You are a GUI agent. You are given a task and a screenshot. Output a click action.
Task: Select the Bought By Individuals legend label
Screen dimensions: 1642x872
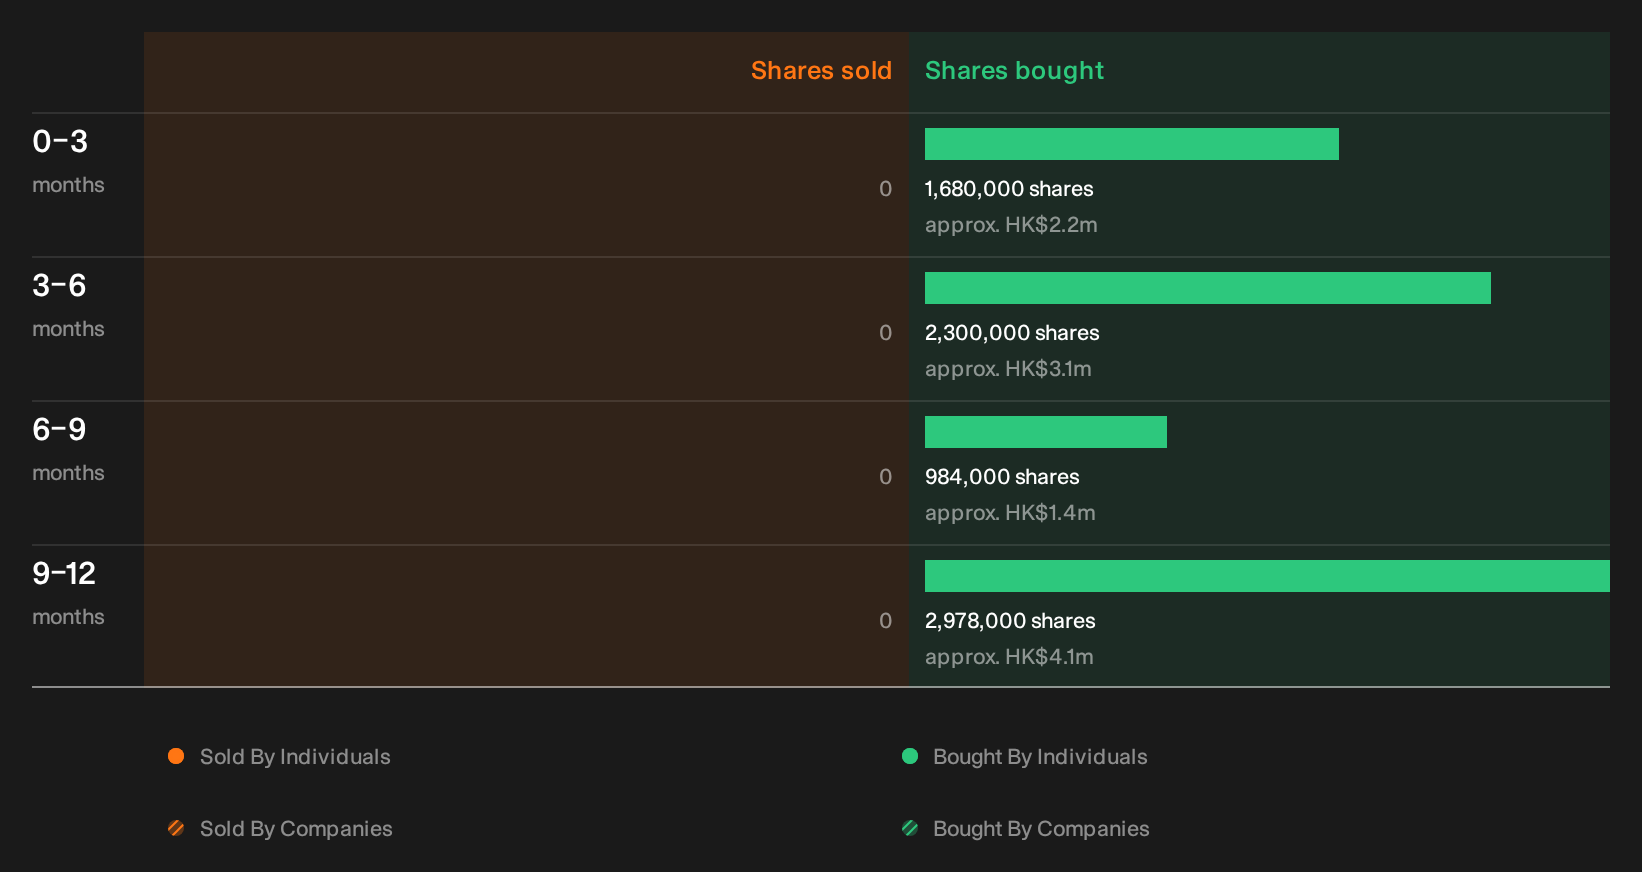pyautogui.click(x=1040, y=757)
